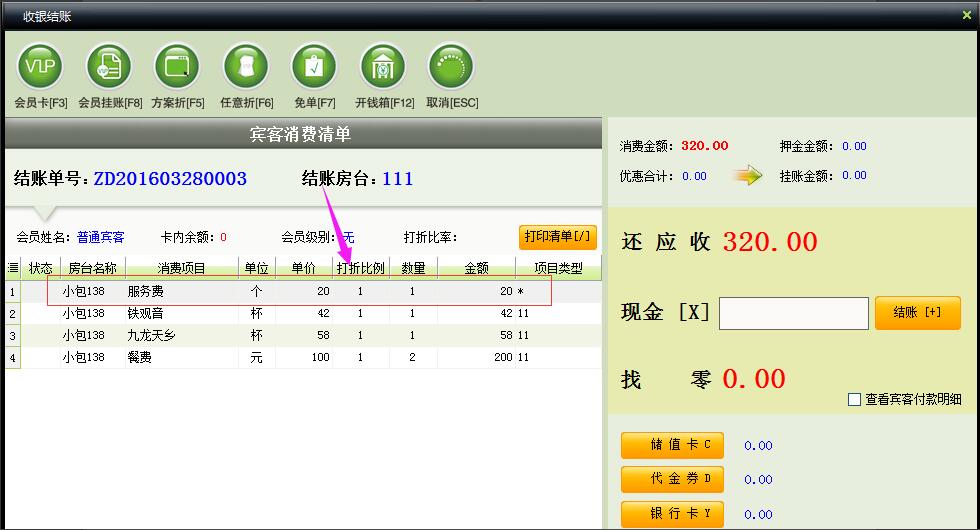Click the 消费项目 column header
This screenshot has width=980, height=530.
click(x=182, y=268)
